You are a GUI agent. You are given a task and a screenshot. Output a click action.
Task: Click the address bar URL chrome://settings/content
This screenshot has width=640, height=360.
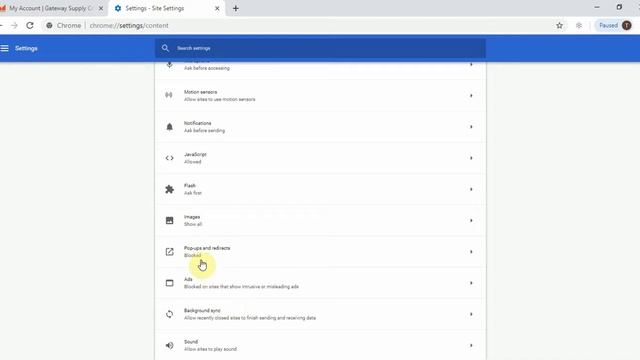coord(129,25)
